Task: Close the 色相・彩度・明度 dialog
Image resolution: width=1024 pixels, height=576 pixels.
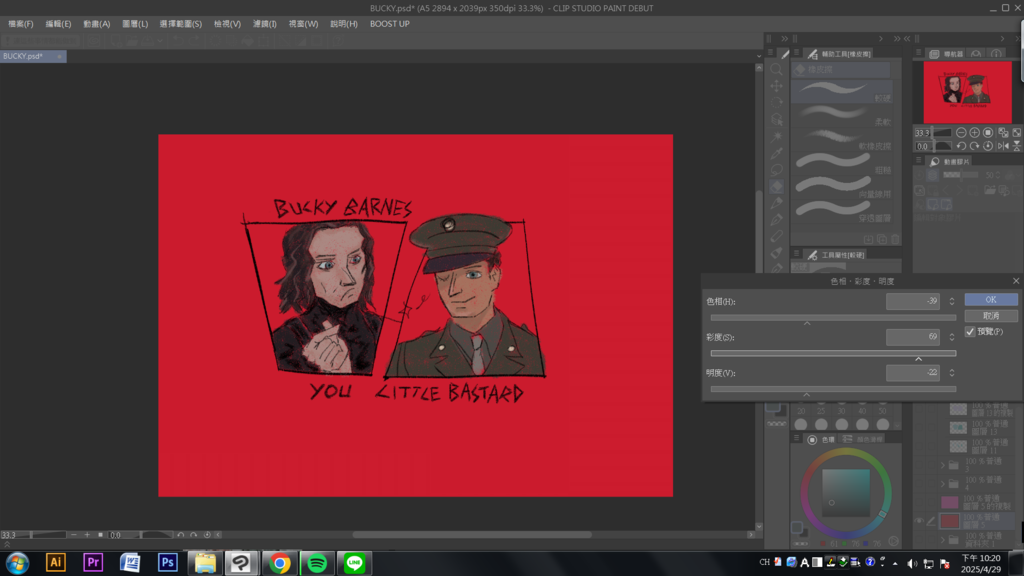Action: (x=1016, y=281)
